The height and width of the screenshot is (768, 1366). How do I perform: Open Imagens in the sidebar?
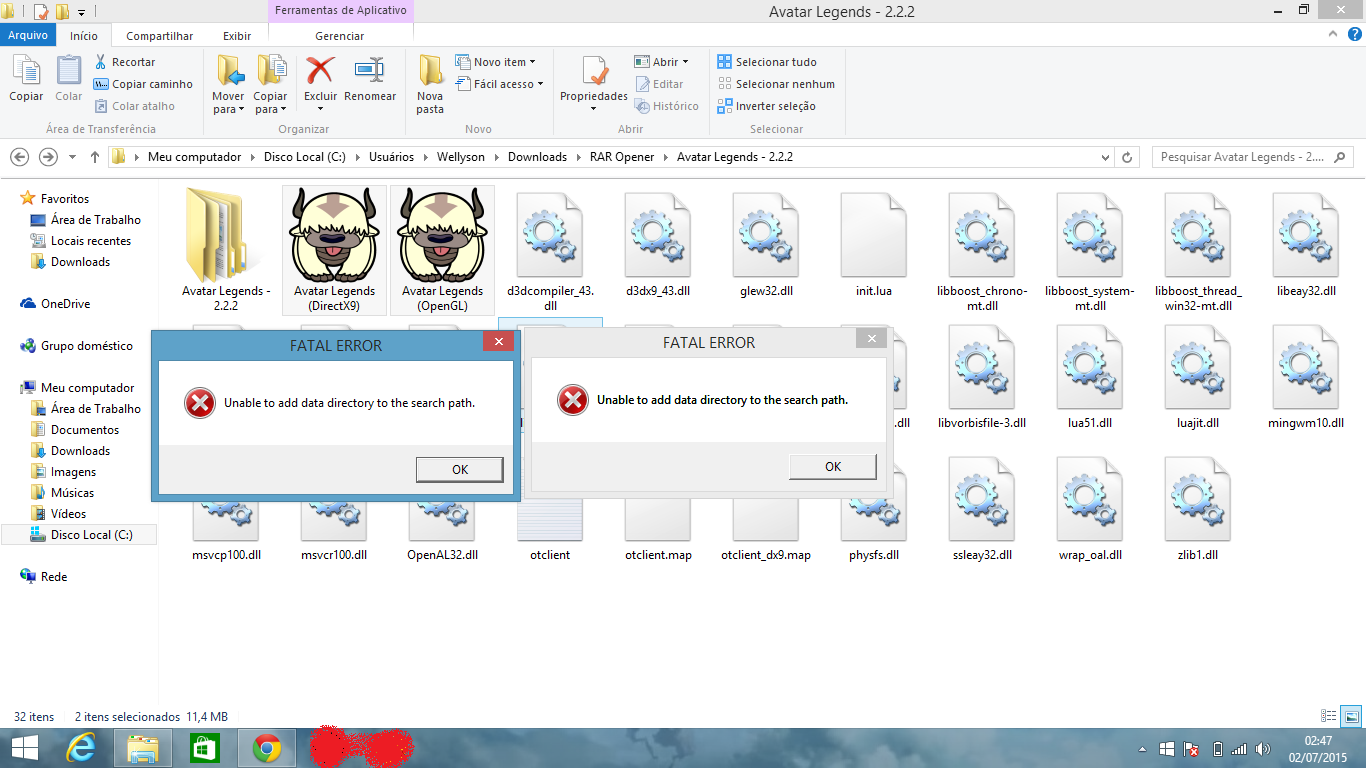click(x=74, y=472)
